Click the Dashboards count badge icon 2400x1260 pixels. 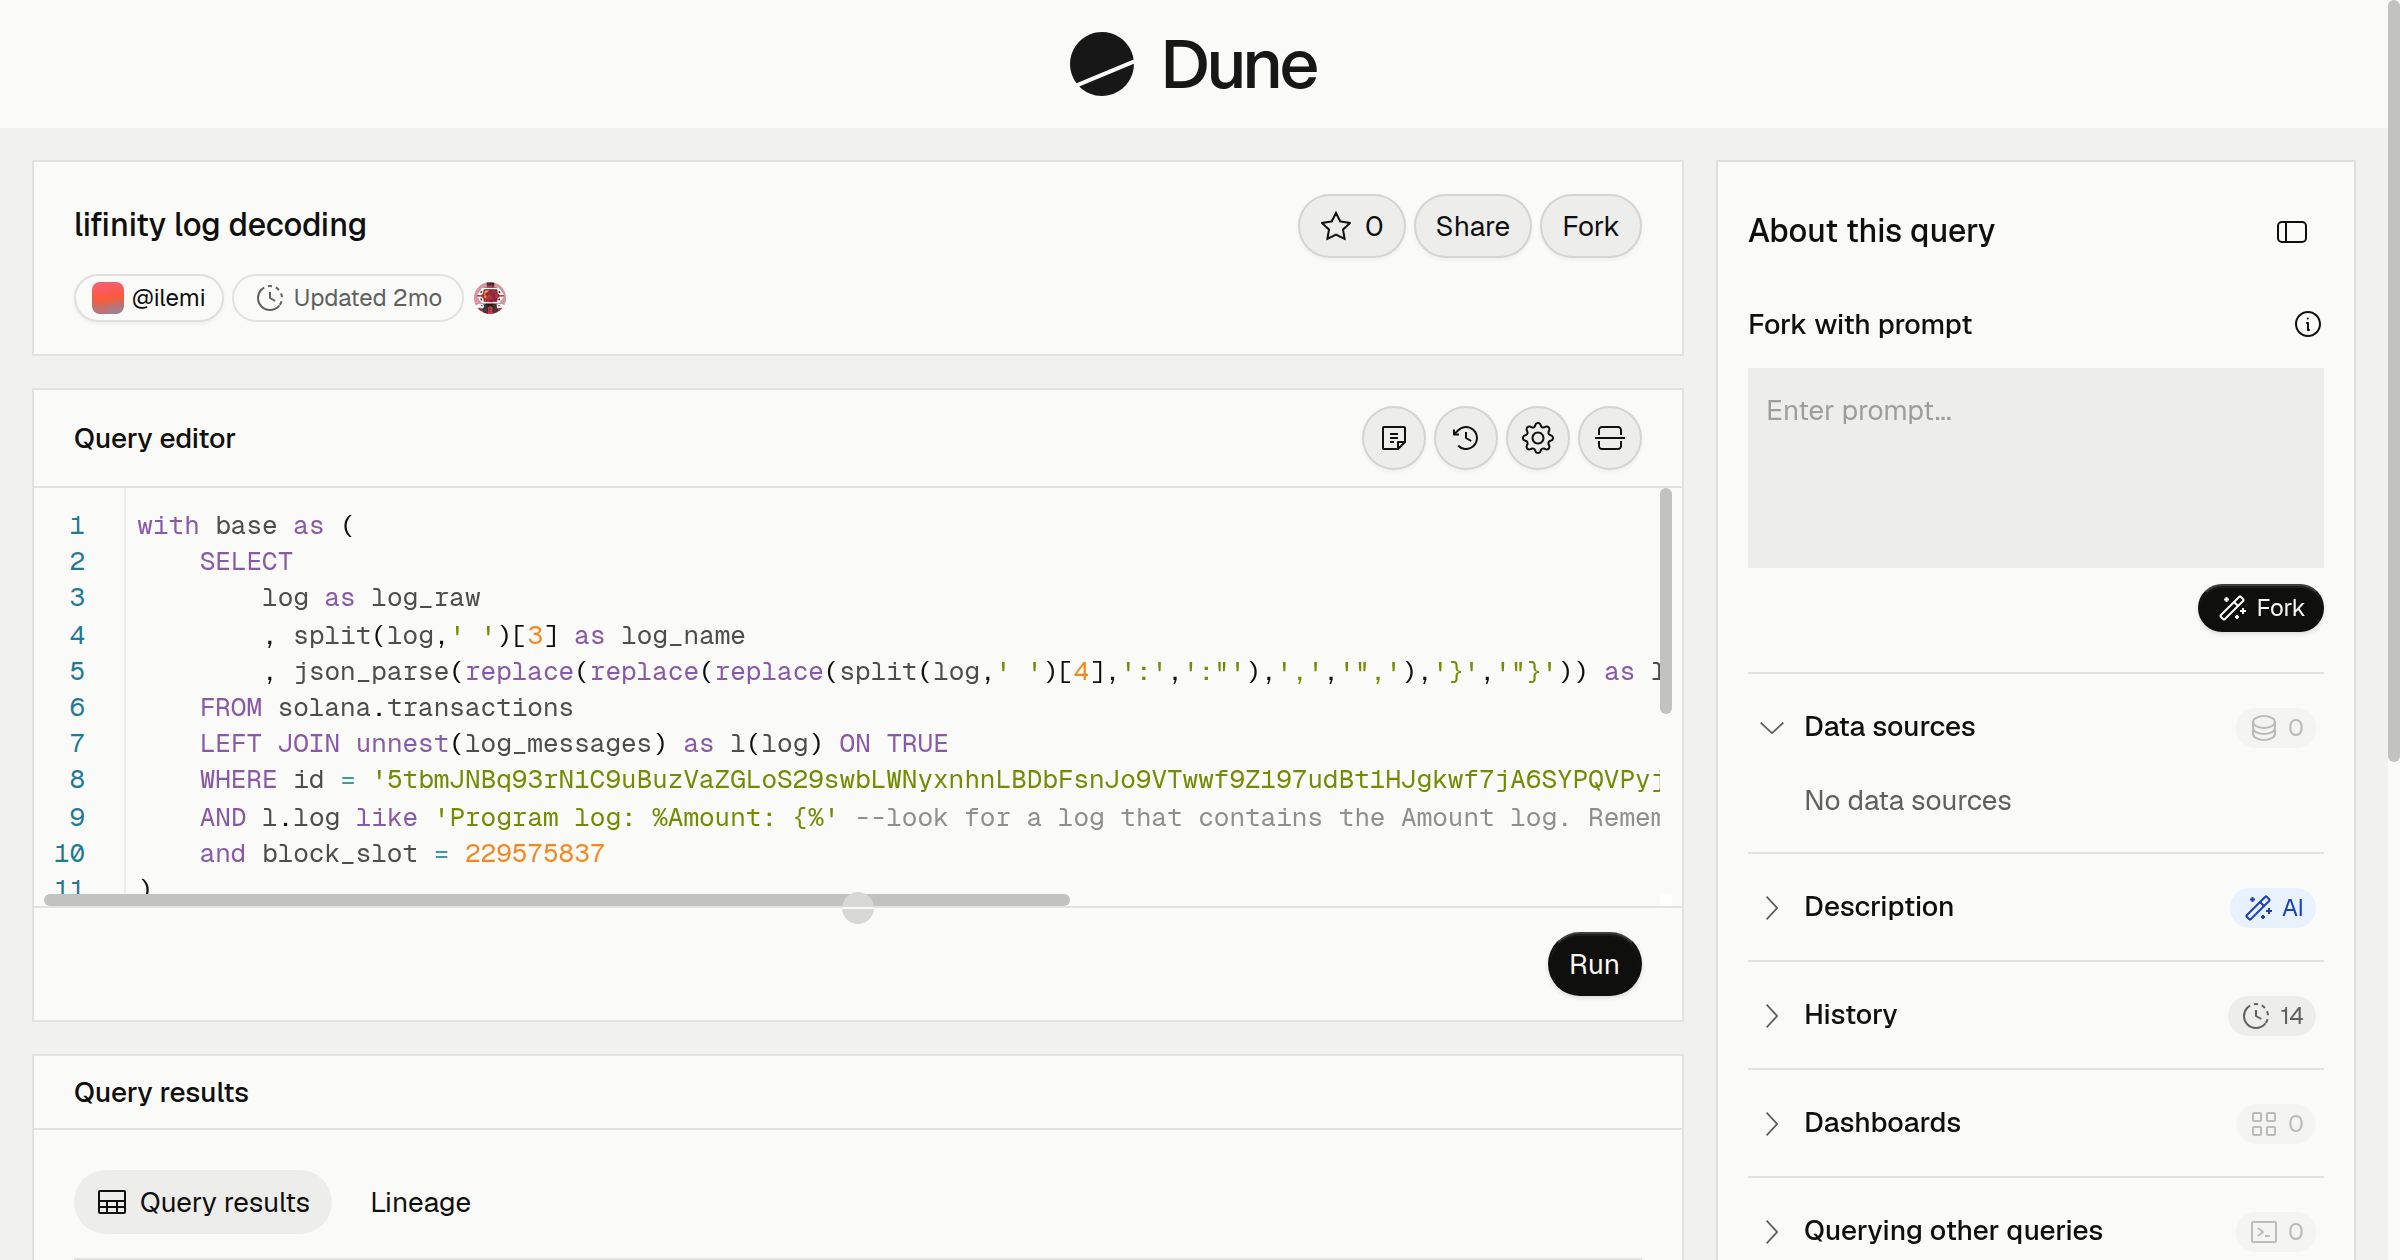(x=2276, y=1124)
